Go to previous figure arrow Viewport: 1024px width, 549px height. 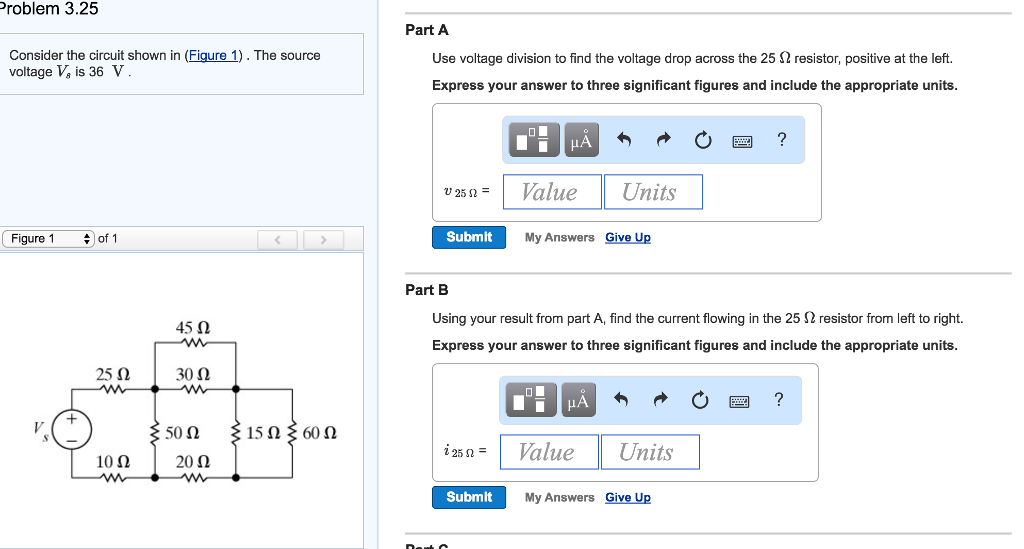(278, 240)
